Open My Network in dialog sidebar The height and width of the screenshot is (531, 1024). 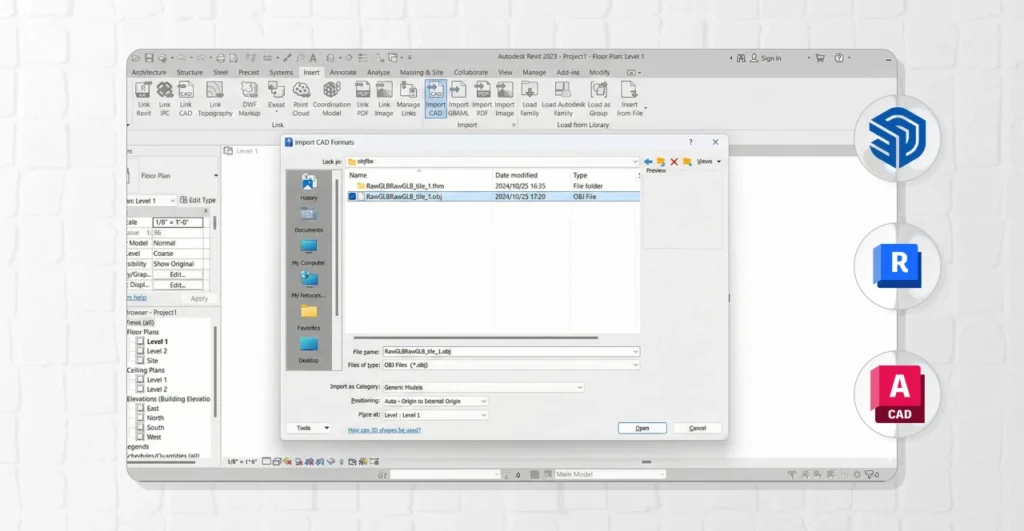pyautogui.click(x=308, y=285)
